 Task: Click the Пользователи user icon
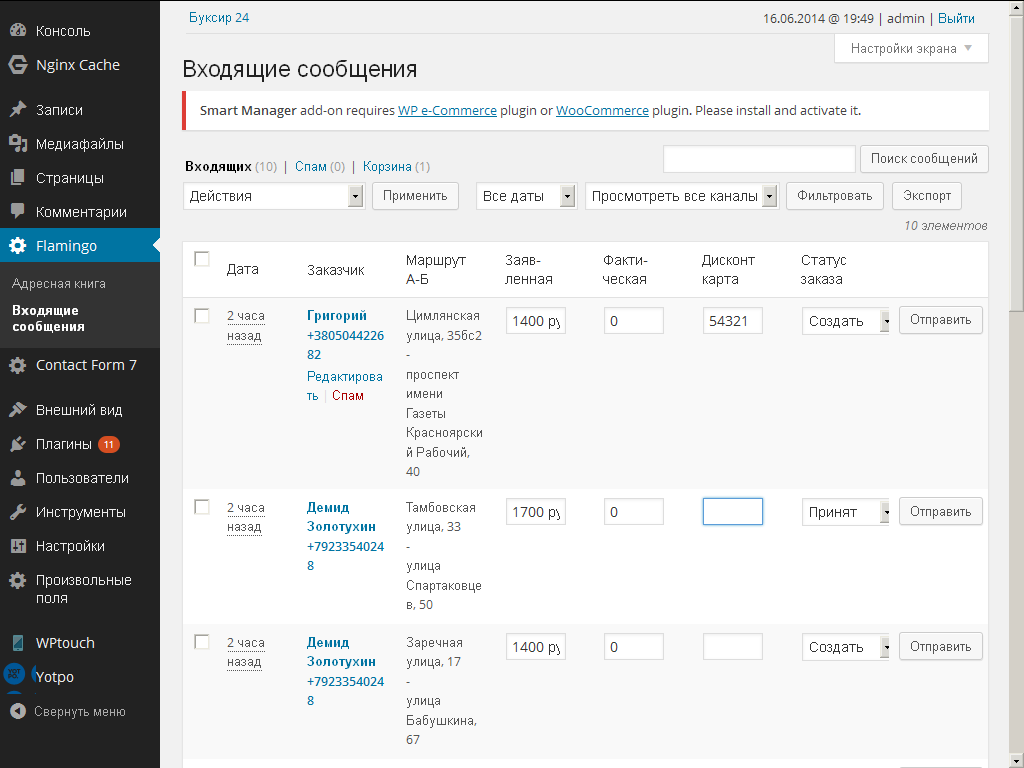click(x=18, y=478)
